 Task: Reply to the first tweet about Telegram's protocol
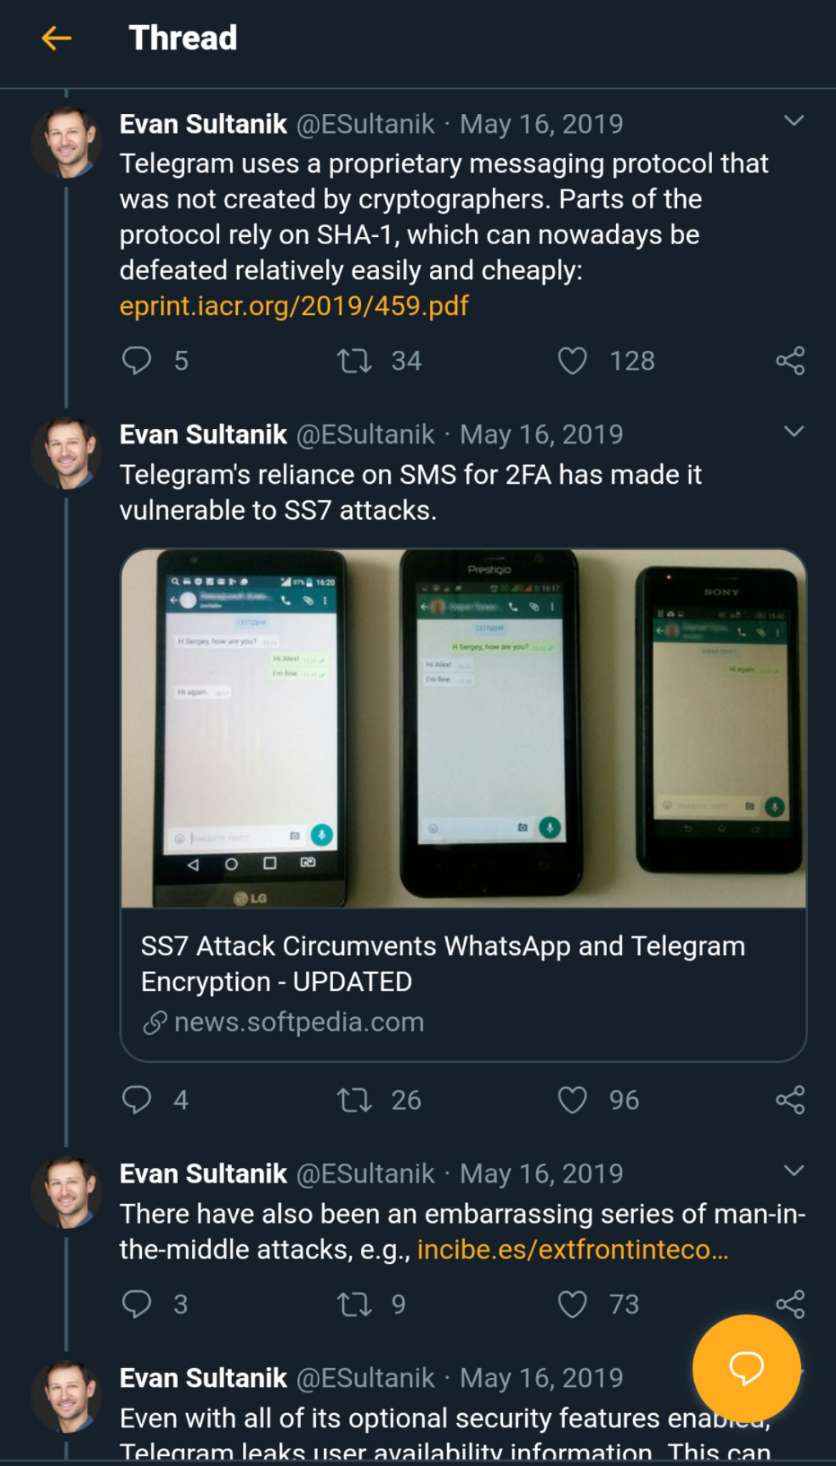click(x=137, y=361)
